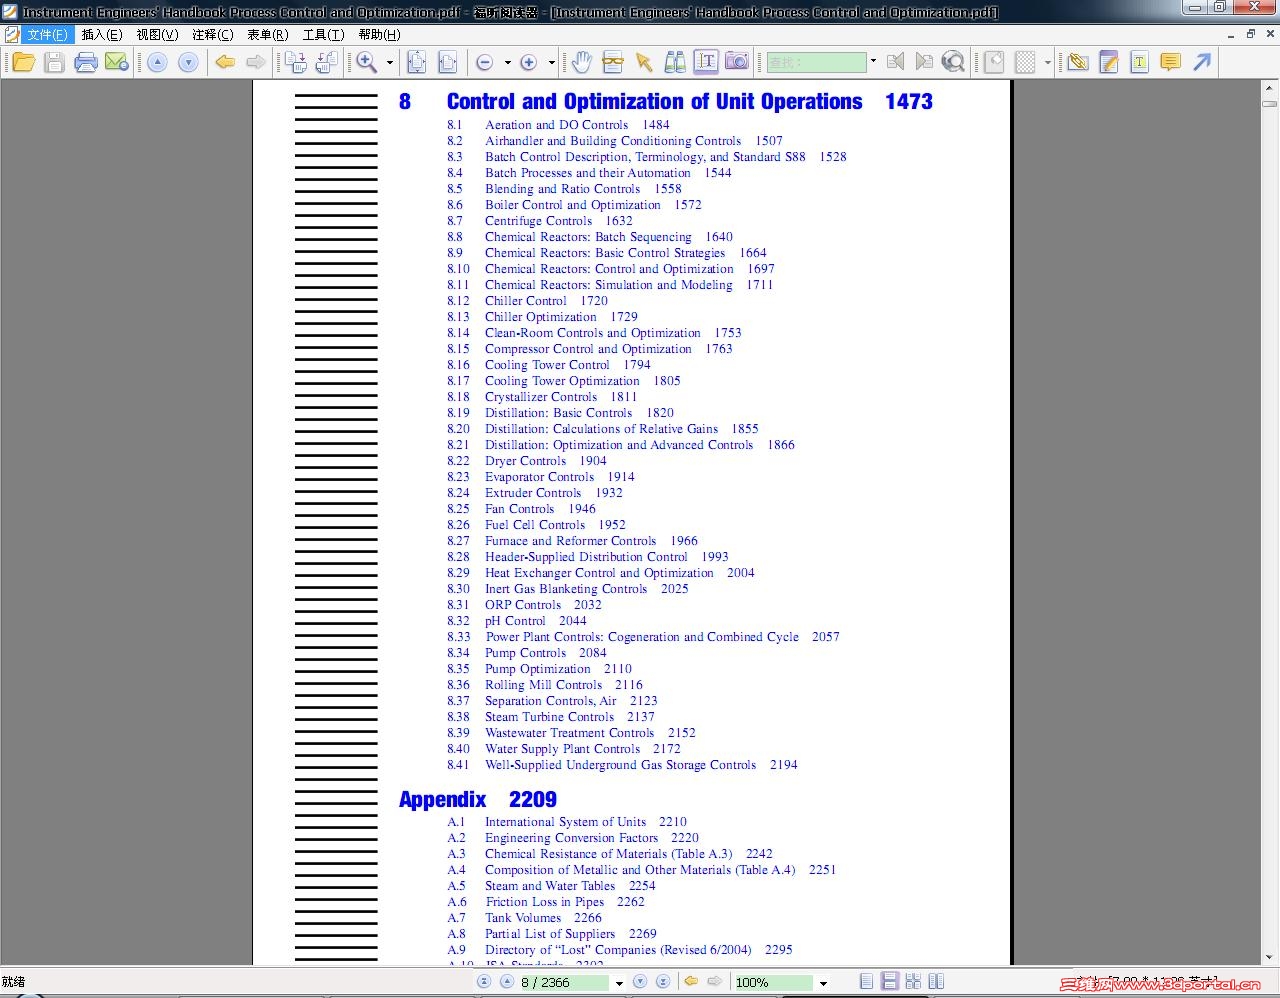Switch to single page layout view
The image size is (1280, 998).
pos(867,982)
